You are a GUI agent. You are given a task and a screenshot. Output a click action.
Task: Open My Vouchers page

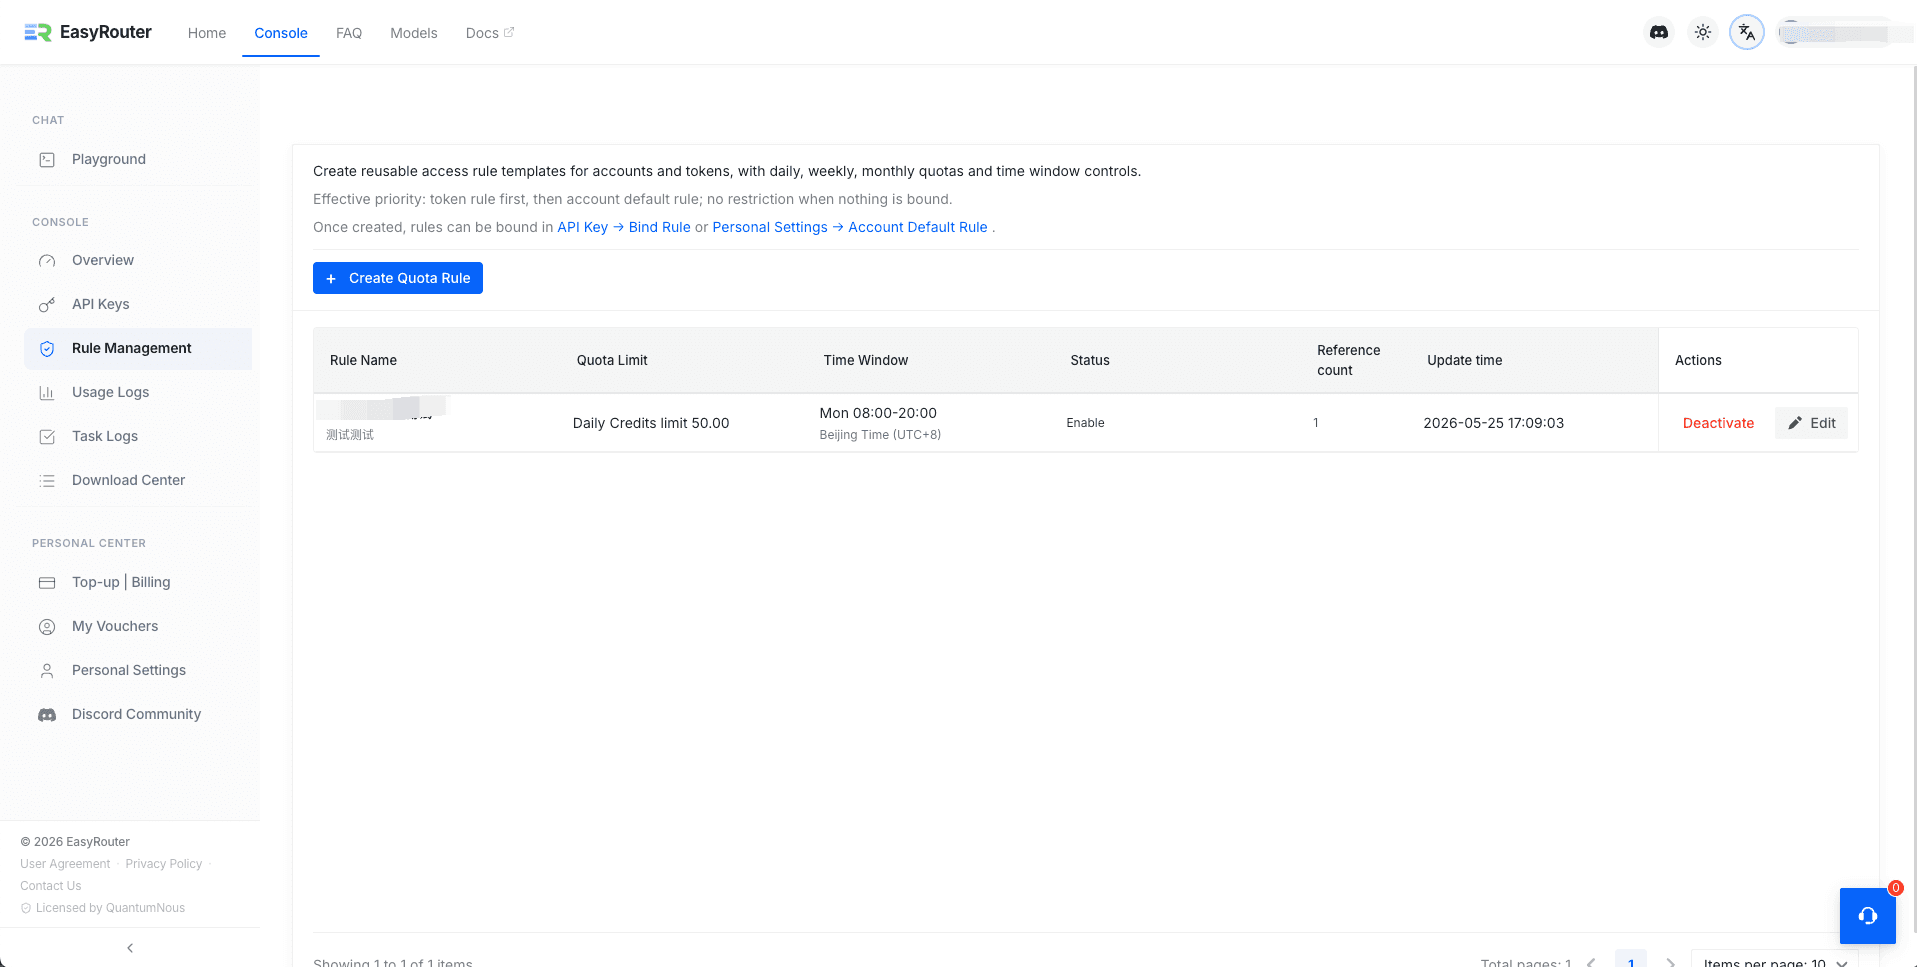click(x=138, y=626)
